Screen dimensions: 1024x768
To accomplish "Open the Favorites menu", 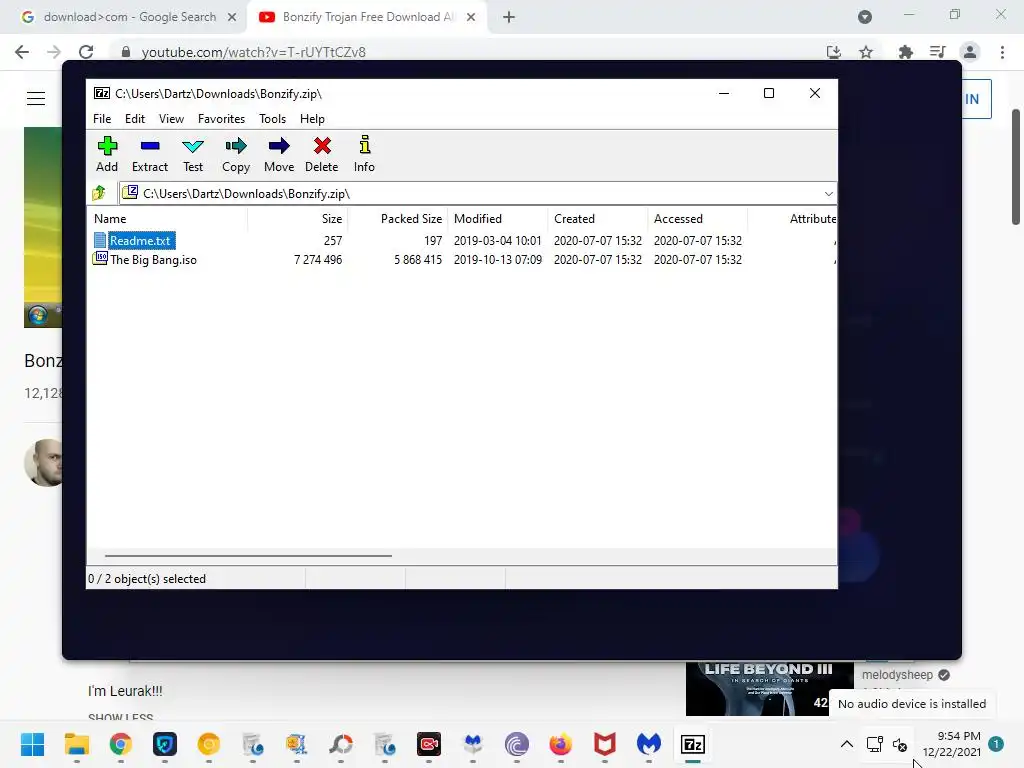I will click(221, 119).
